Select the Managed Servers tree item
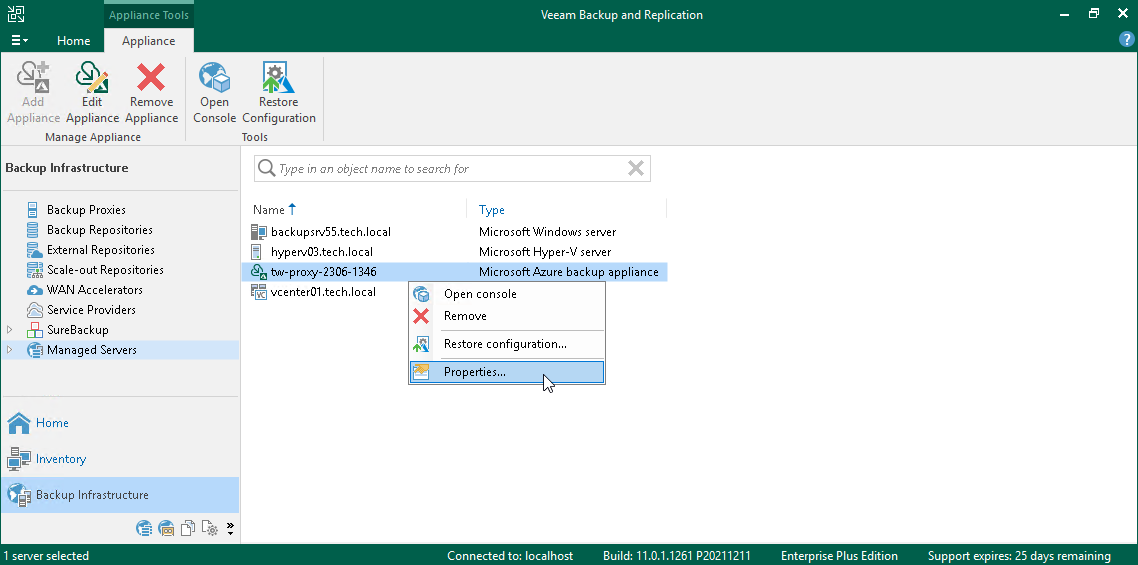This screenshot has width=1138, height=565. 91,350
